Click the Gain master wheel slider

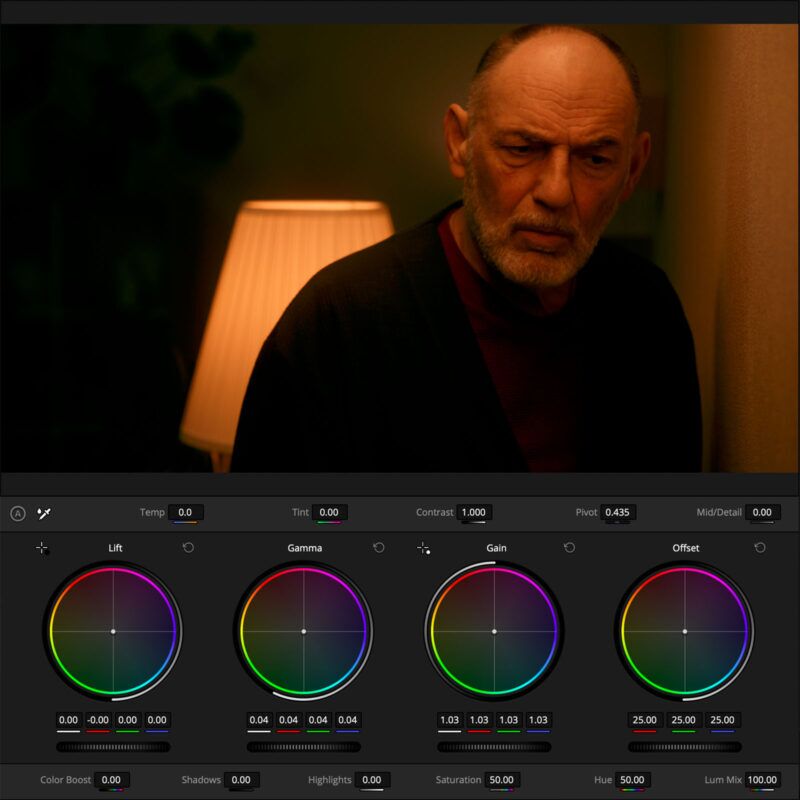pyautogui.click(x=494, y=747)
